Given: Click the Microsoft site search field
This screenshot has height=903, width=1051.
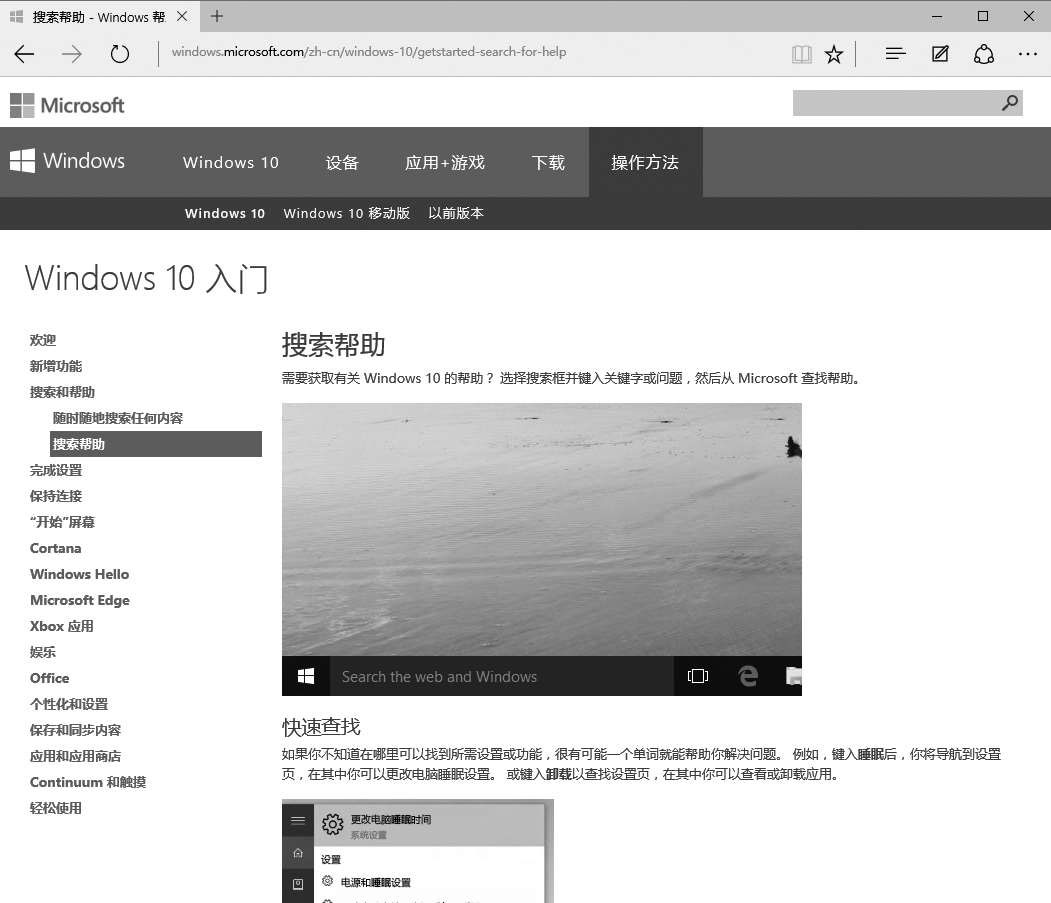Looking at the screenshot, I should pos(908,103).
